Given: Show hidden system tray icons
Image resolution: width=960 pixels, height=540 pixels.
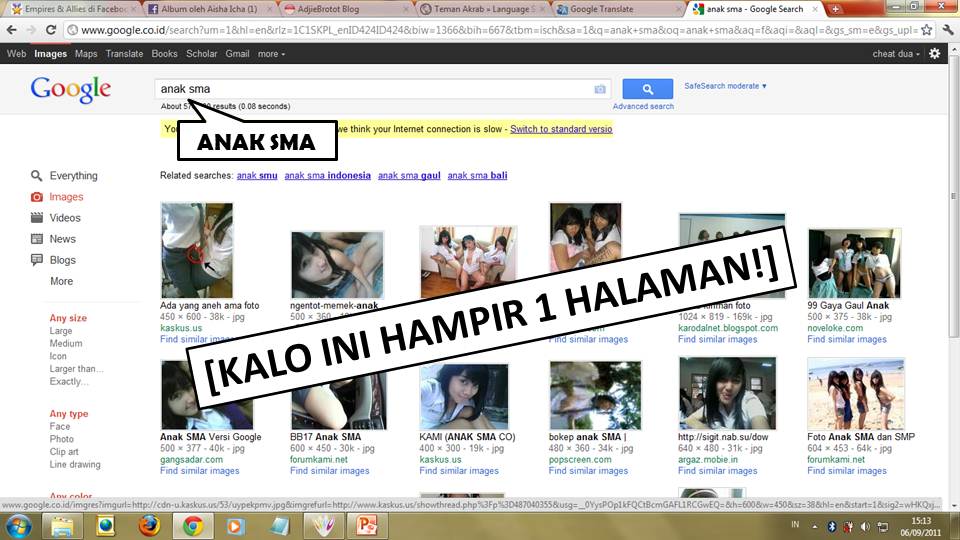Looking at the screenshot, I should [x=815, y=527].
